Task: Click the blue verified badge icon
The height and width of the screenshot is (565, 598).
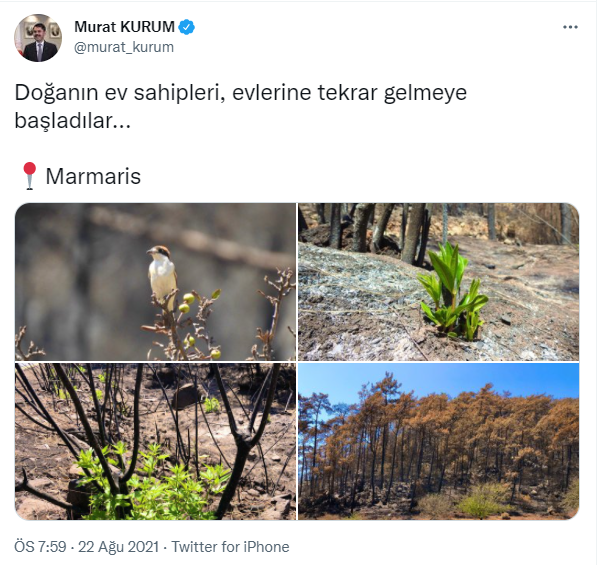Action: pyautogui.click(x=187, y=27)
